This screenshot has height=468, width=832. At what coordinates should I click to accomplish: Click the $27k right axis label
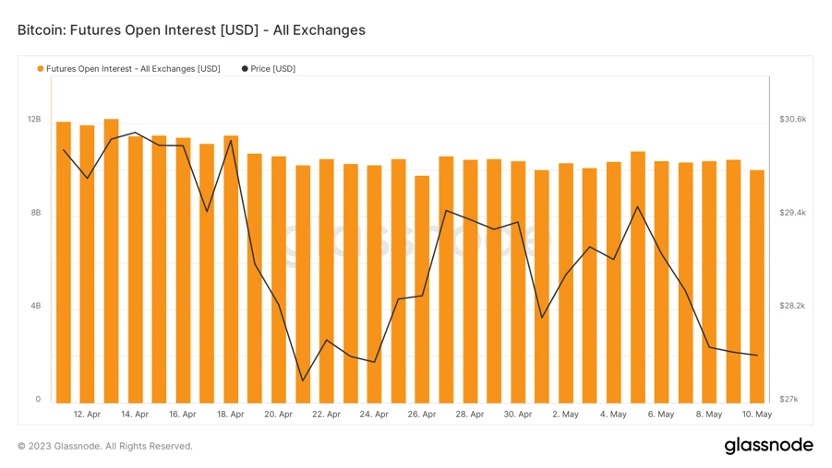(789, 399)
